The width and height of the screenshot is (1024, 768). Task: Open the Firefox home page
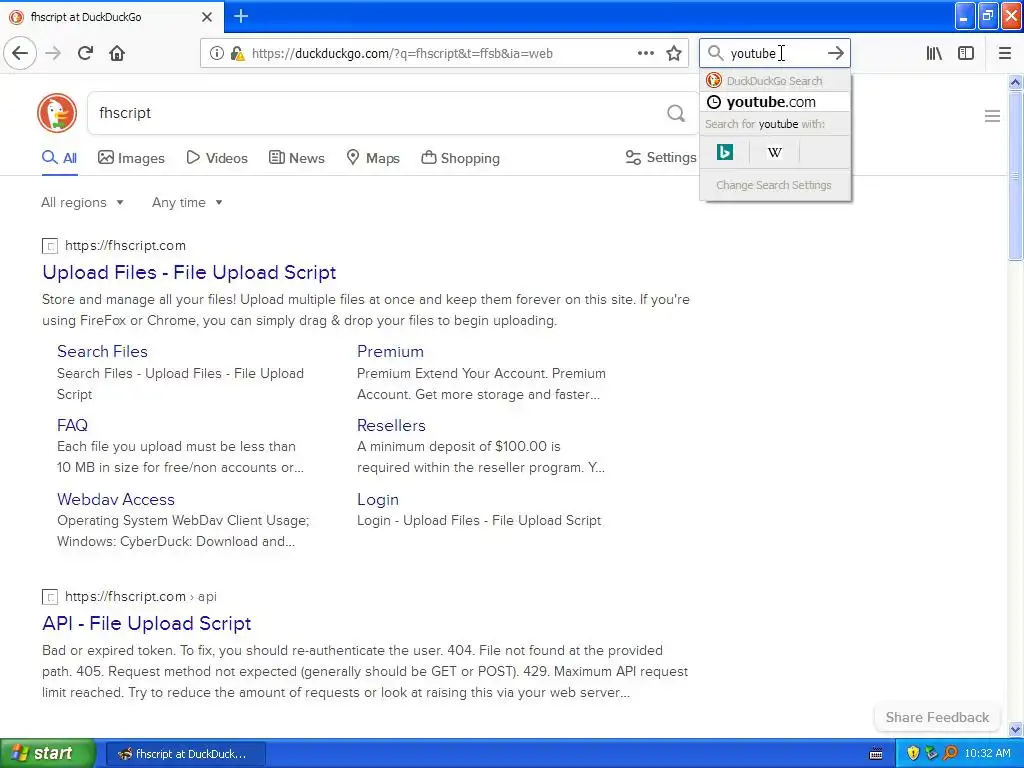(117, 53)
